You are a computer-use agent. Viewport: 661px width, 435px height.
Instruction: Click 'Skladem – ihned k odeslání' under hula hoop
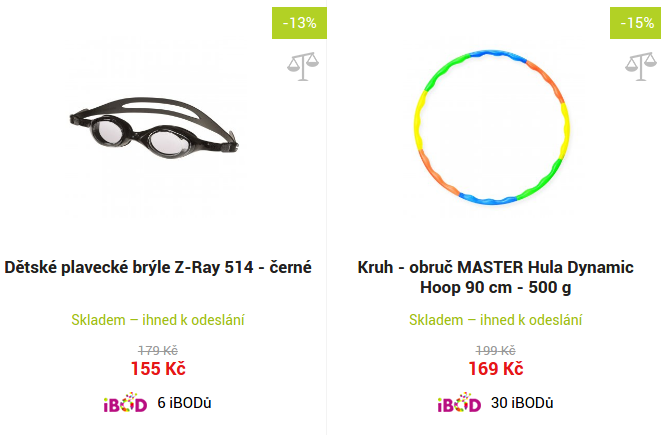[496, 320]
